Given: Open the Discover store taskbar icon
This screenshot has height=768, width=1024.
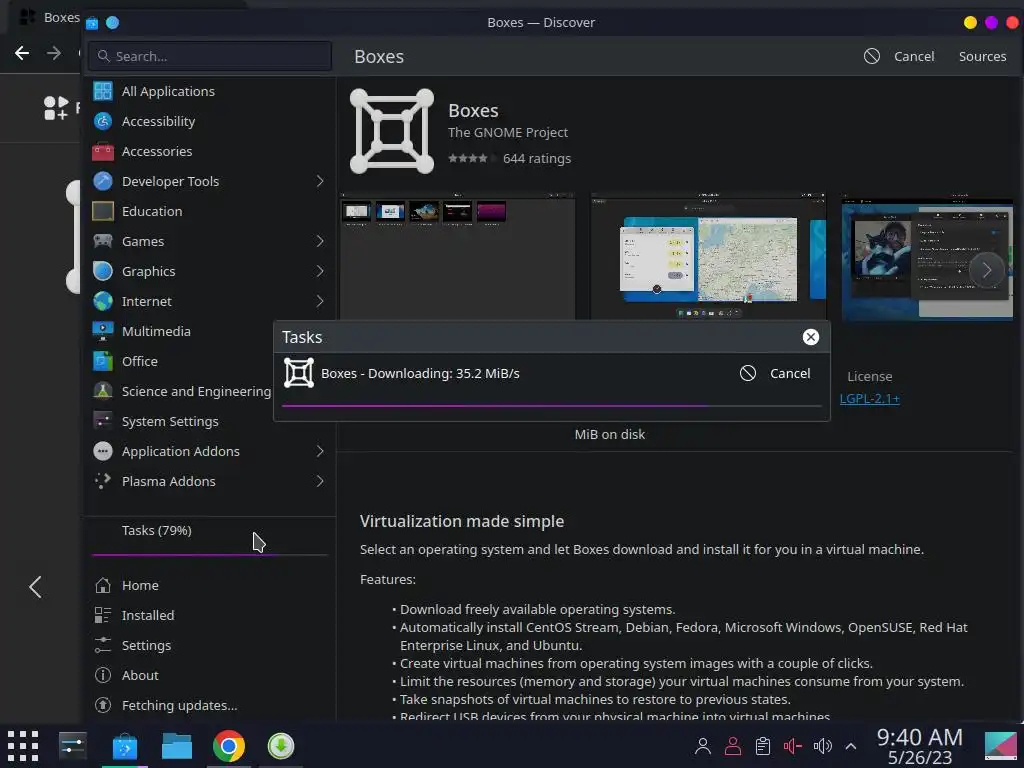Looking at the screenshot, I should [125, 746].
